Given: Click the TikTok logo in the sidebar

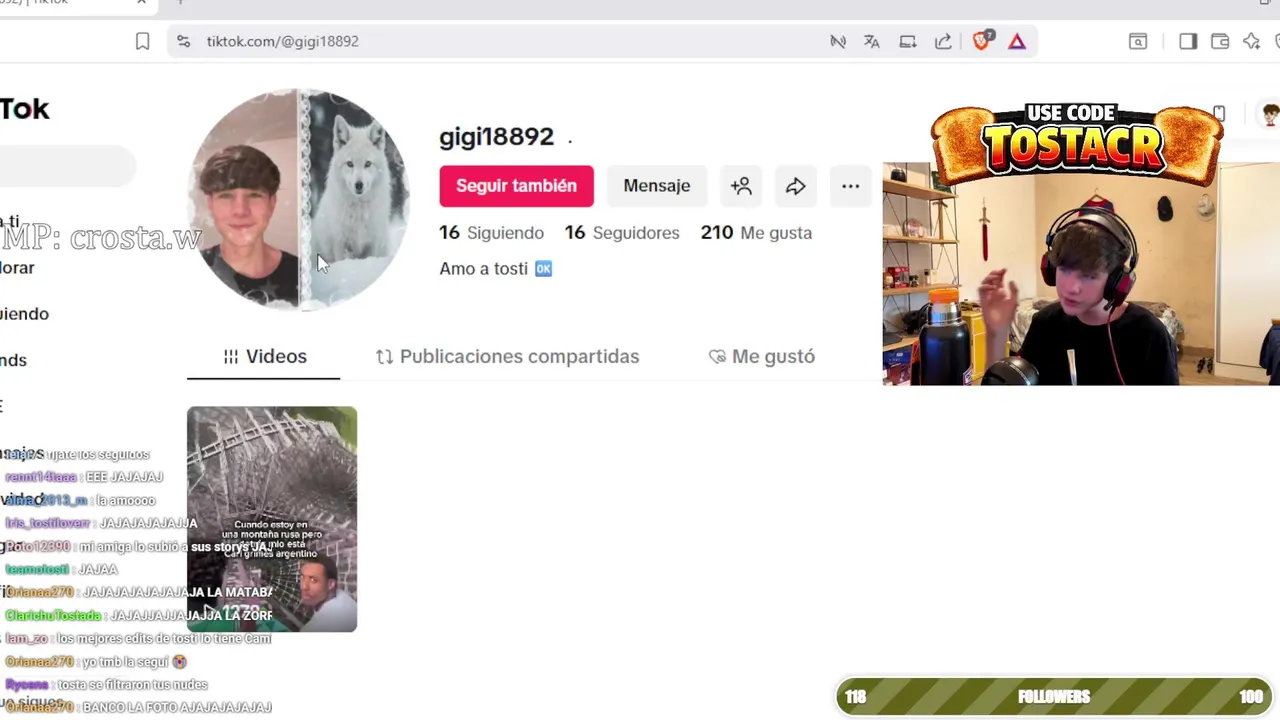Looking at the screenshot, I should pos(24,109).
